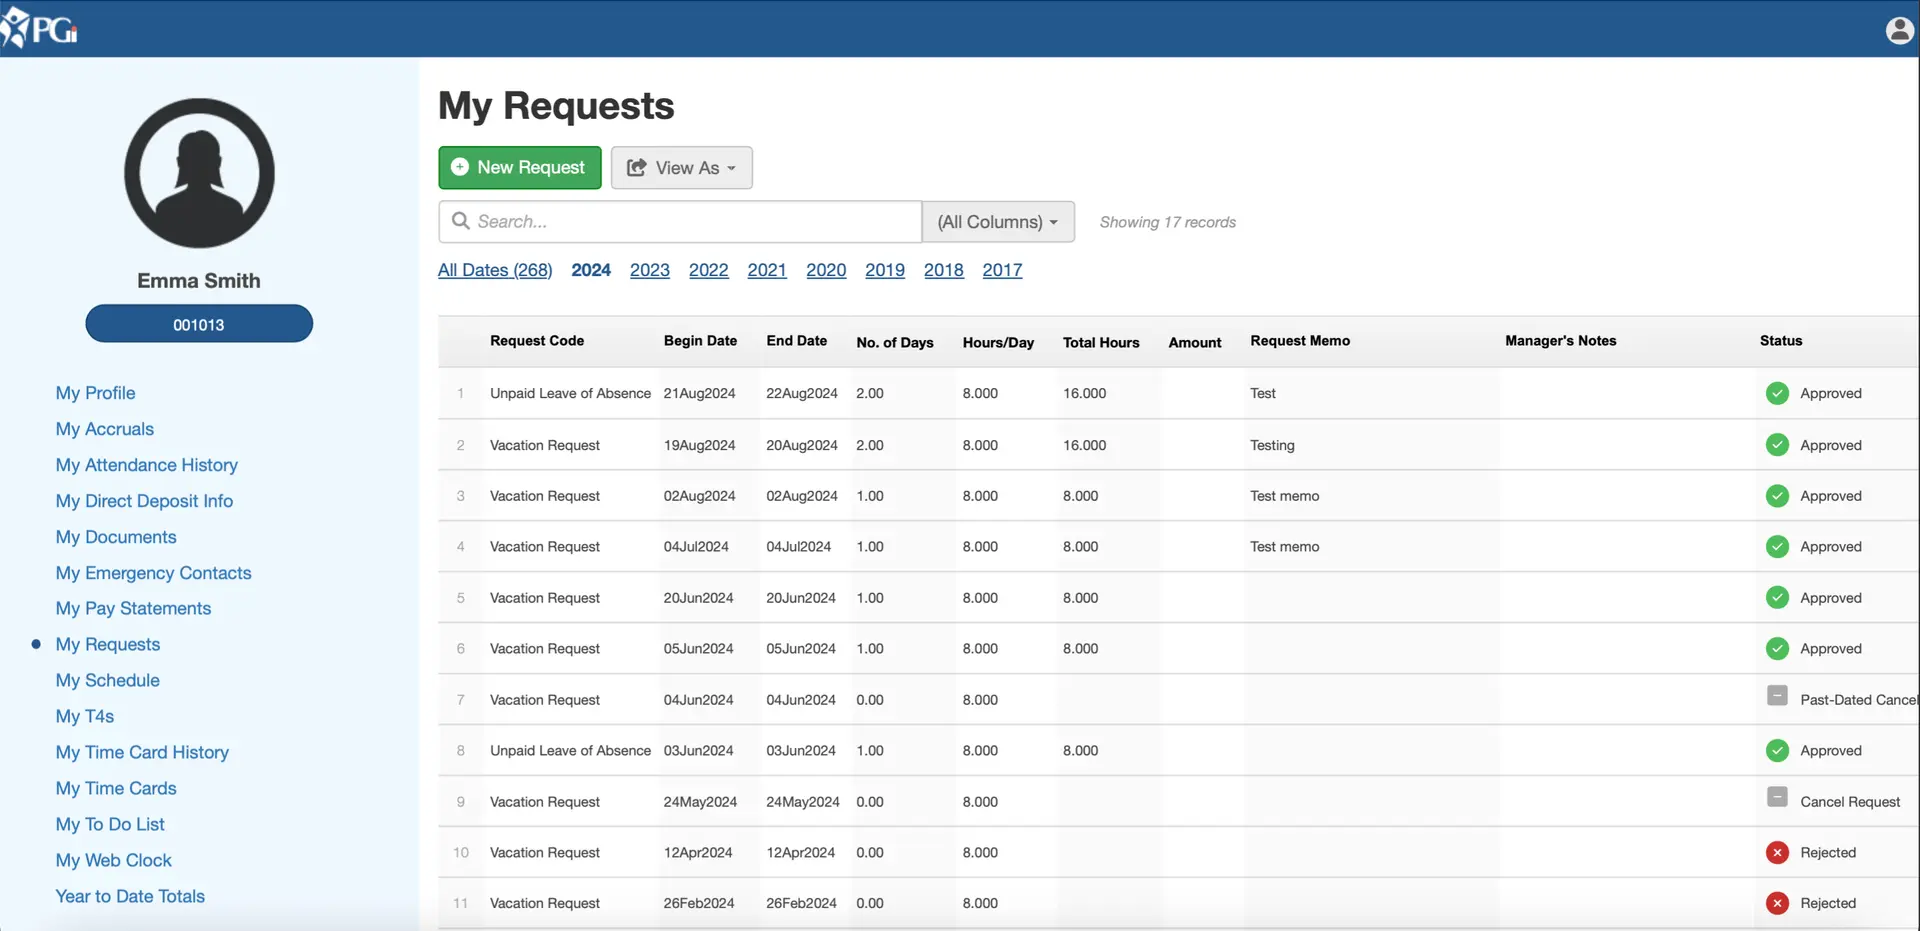Open the user account icon menu
This screenshot has width=1920, height=931.
coord(1899,30)
